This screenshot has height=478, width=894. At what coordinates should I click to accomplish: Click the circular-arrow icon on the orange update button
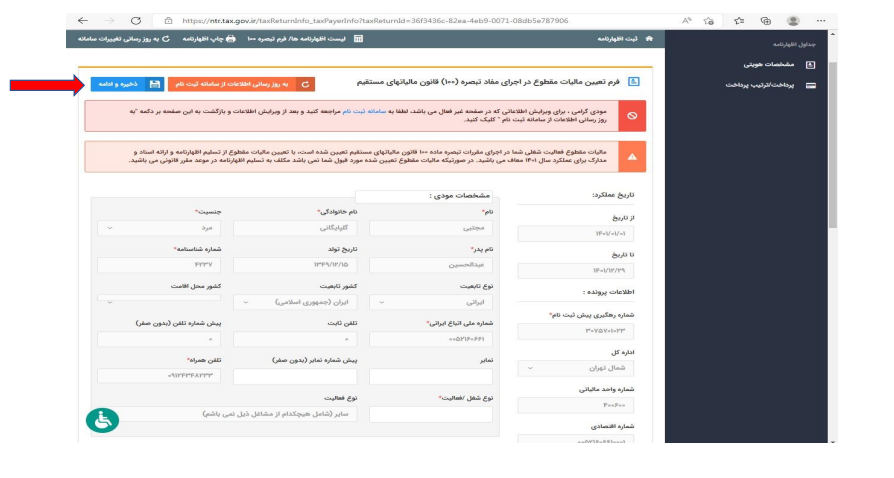pos(306,84)
